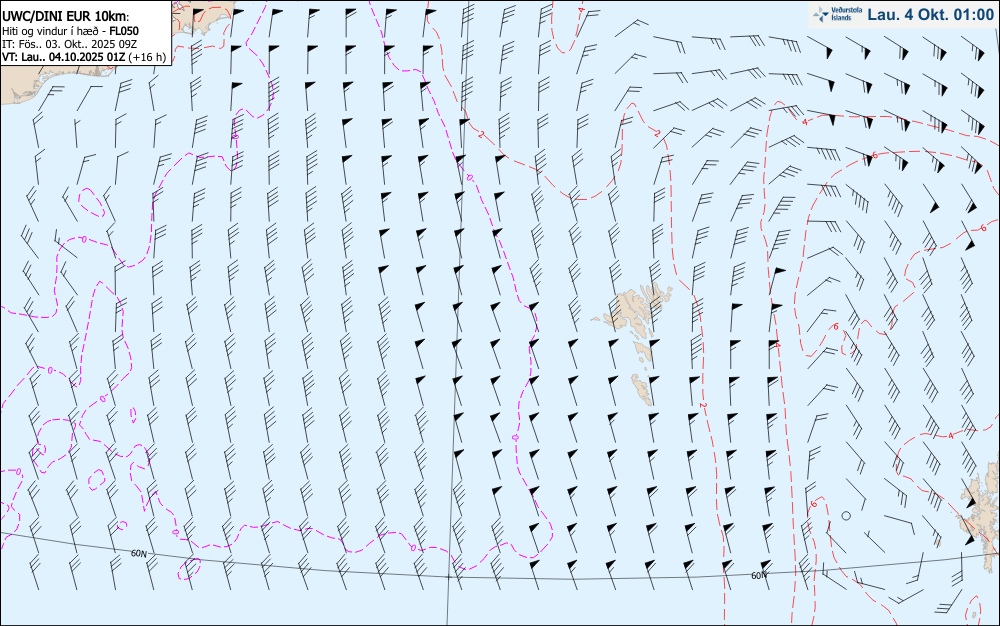Click the calm-wind circle marker west of Shetland
The height and width of the screenshot is (626, 1000).
tap(846, 515)
